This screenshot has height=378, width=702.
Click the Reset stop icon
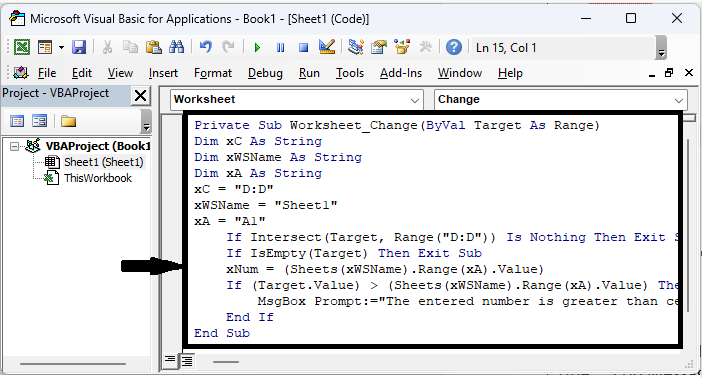304,47
